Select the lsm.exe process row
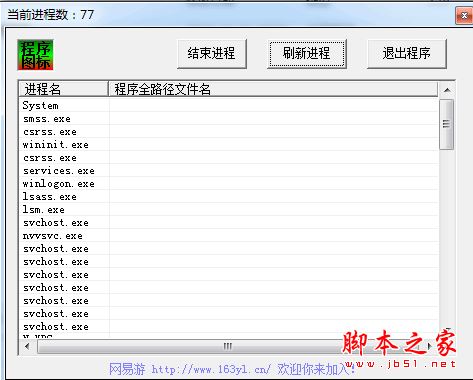Screen dimensions: 473x380 (x=229, y=210)
